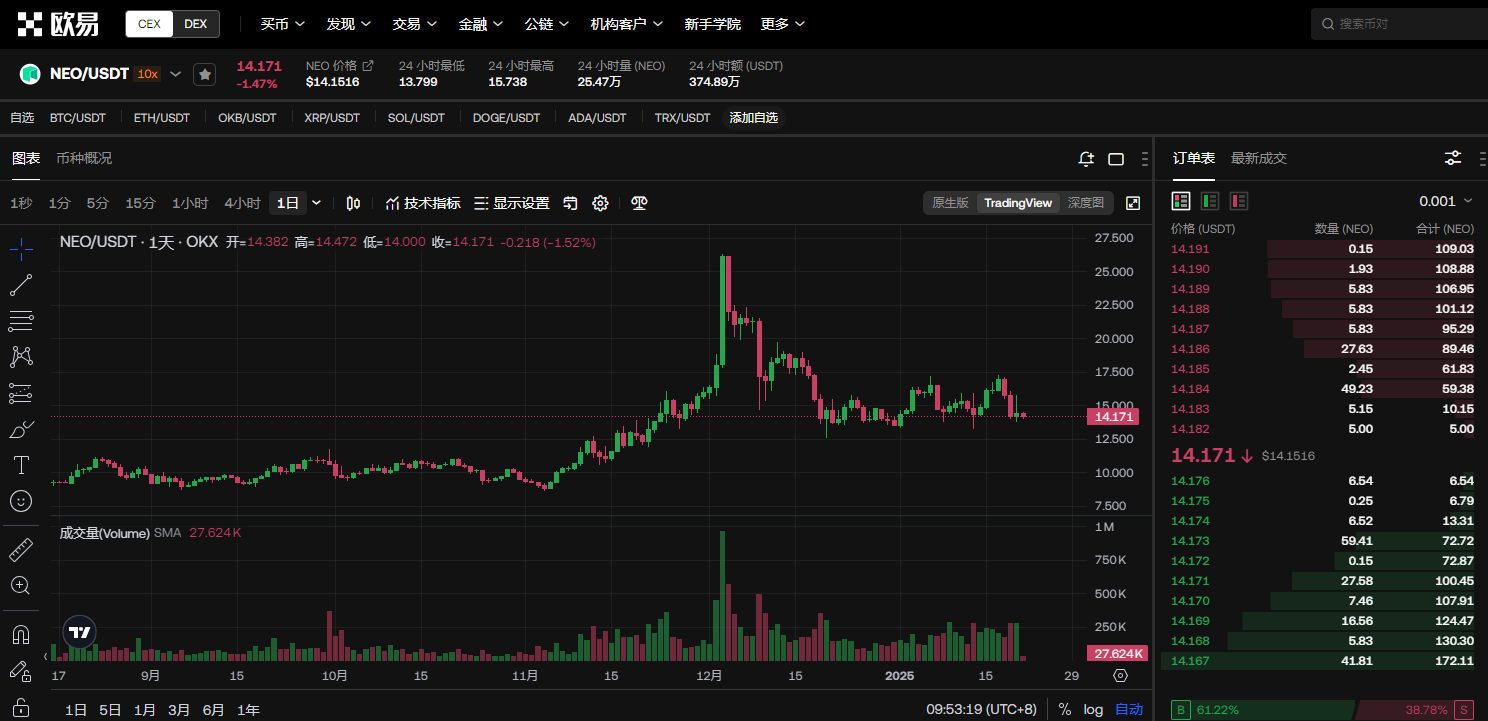Click the price alert bell icon

click(1086, 159)
